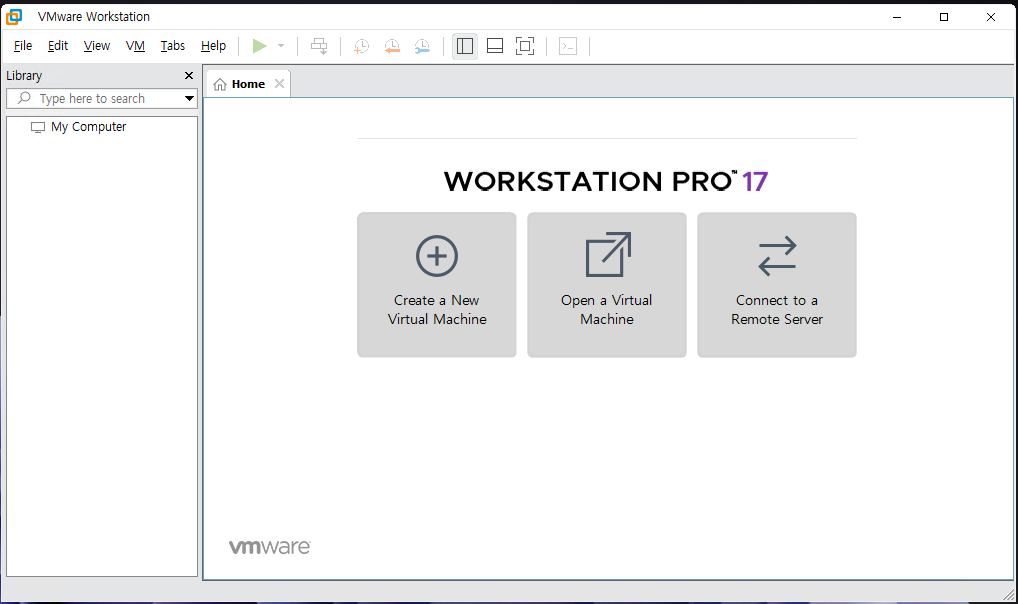This screenshot has width=1018, height=604.
Task: Click the Revert to Snapshot icon
Action: coord(392,46)
